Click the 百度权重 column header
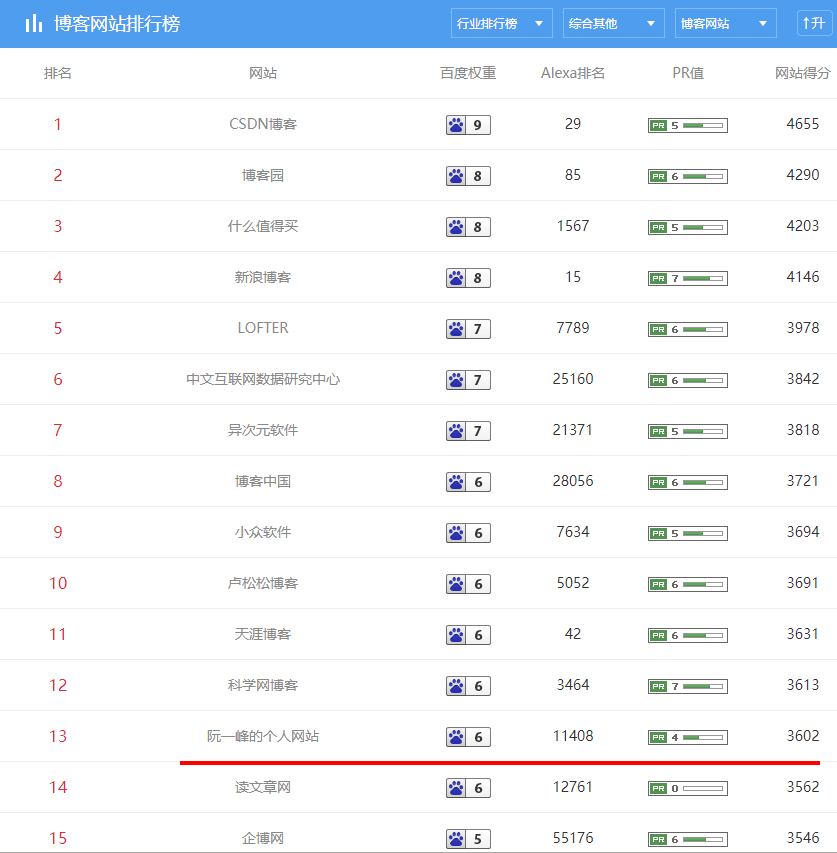The width and height of the screenshot is (837, 853). (468, 73)
